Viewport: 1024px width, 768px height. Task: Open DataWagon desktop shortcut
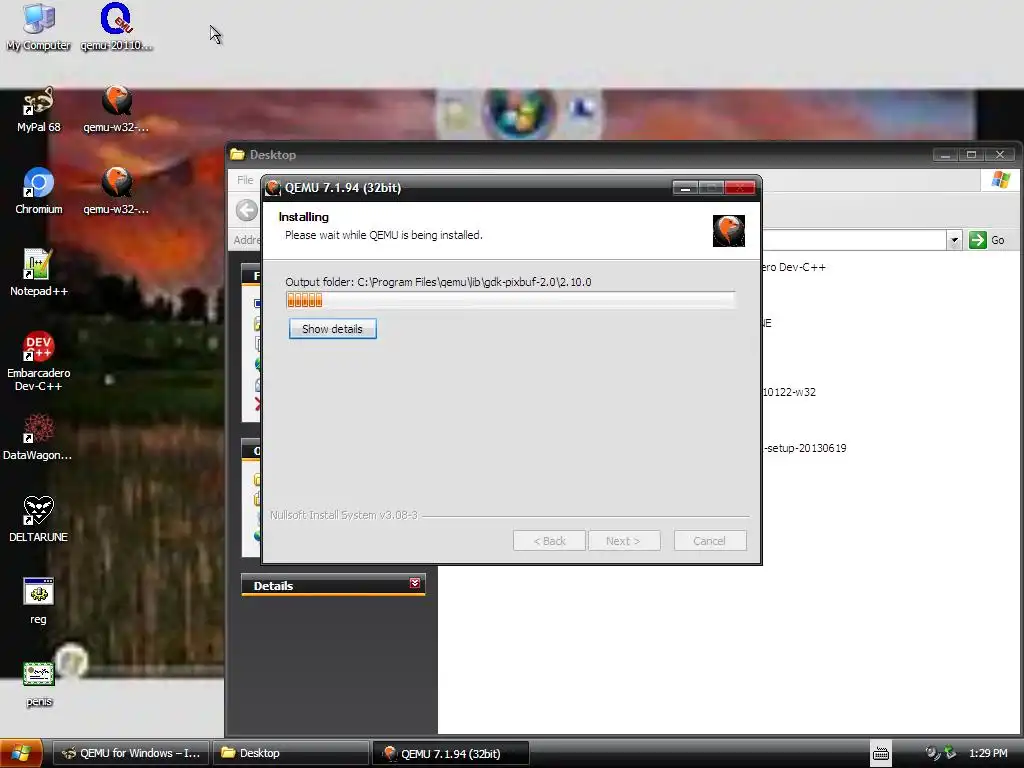click(x=38, y=438)
